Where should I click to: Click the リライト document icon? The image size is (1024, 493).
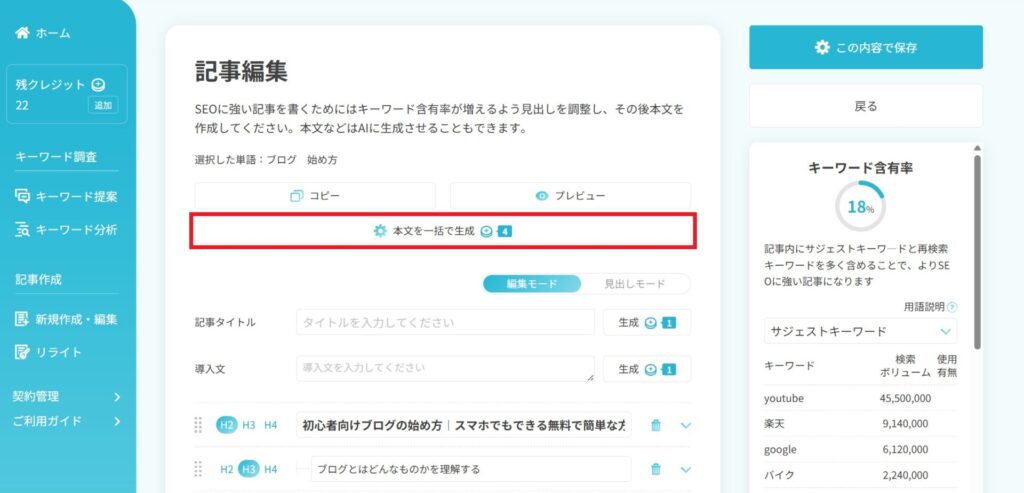(22, 352)
